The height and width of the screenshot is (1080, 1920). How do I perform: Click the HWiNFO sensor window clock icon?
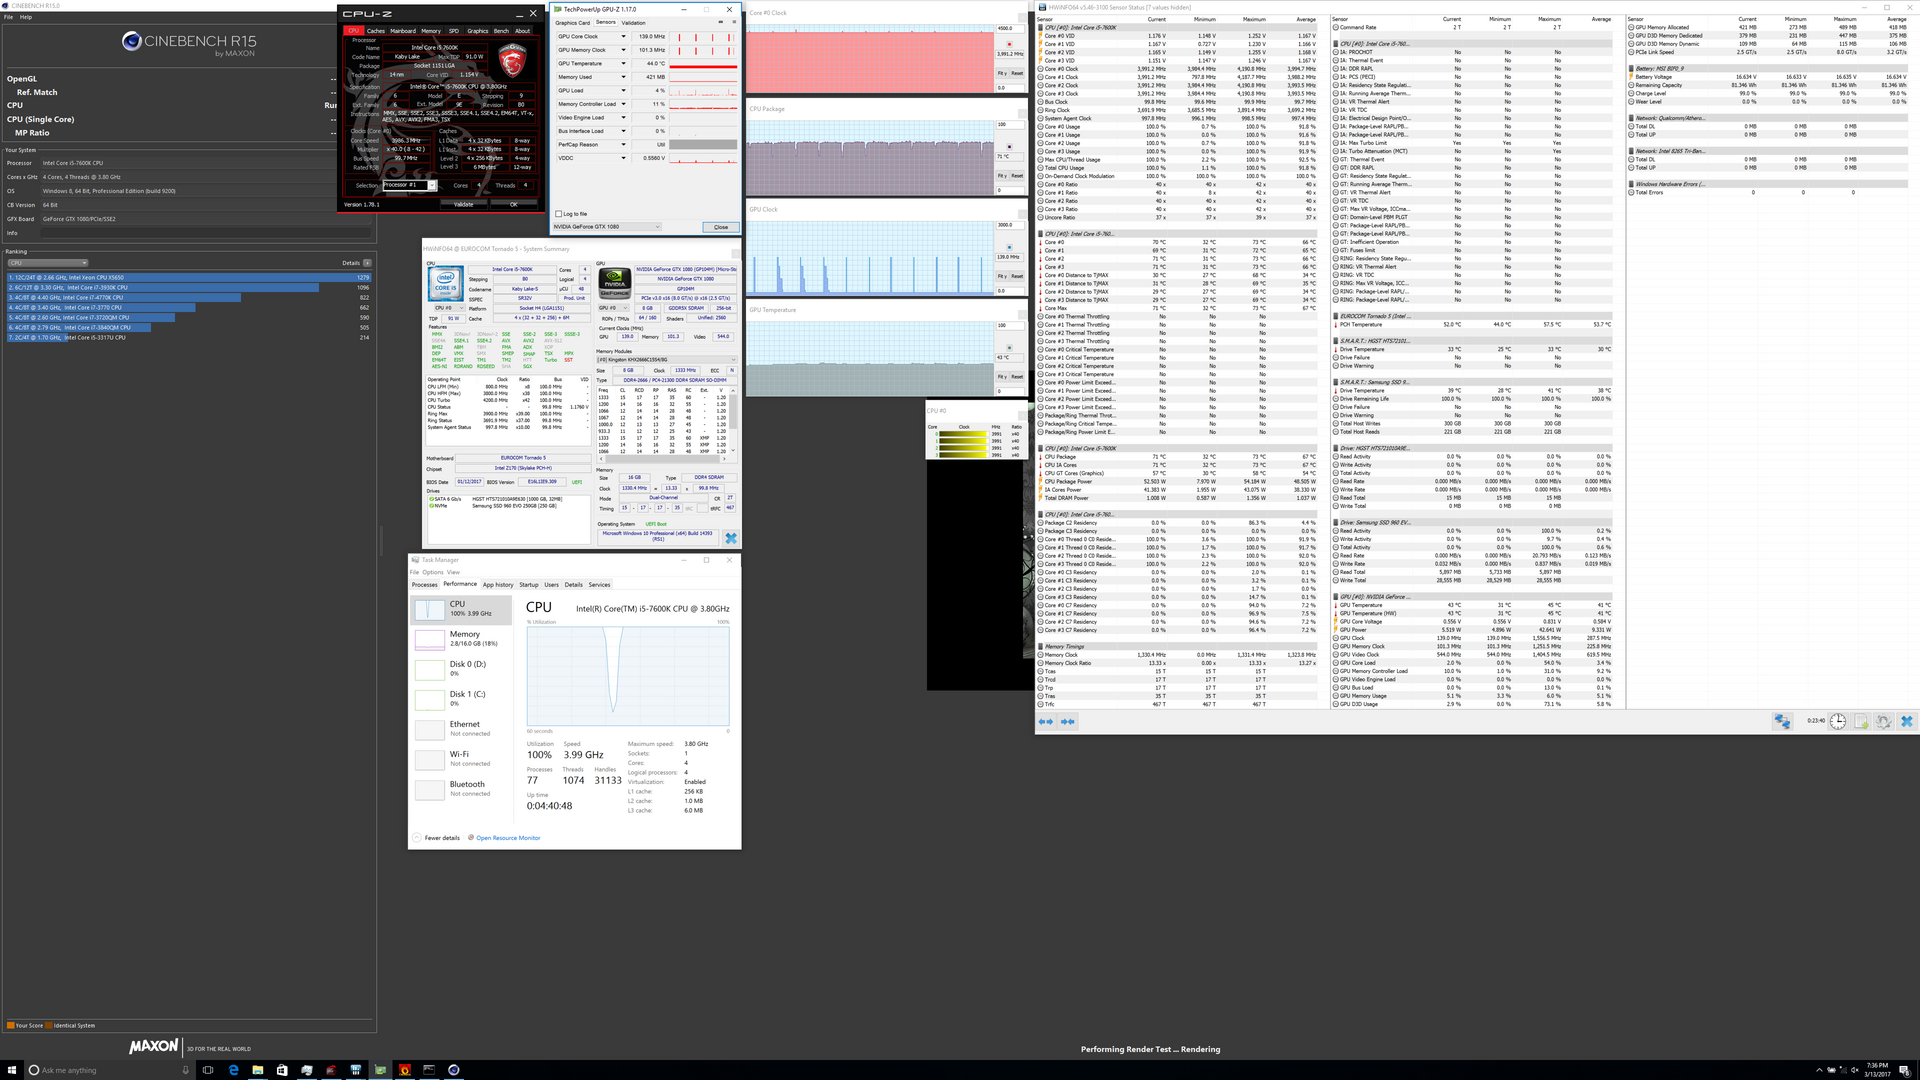pyautogui.click(x=1838, y=721)
